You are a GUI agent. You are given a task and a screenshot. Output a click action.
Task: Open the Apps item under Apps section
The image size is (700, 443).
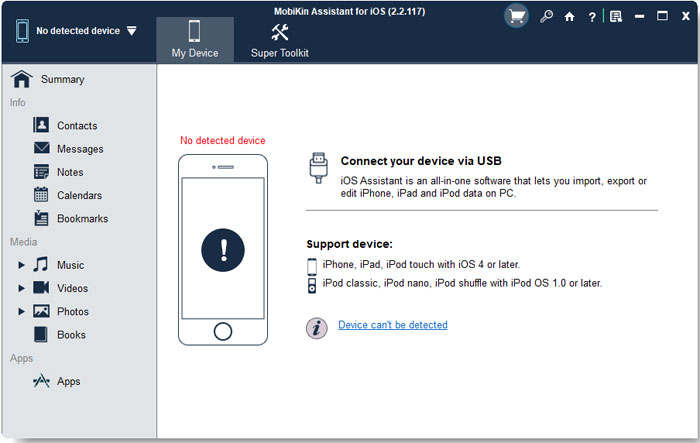point(68,381)
